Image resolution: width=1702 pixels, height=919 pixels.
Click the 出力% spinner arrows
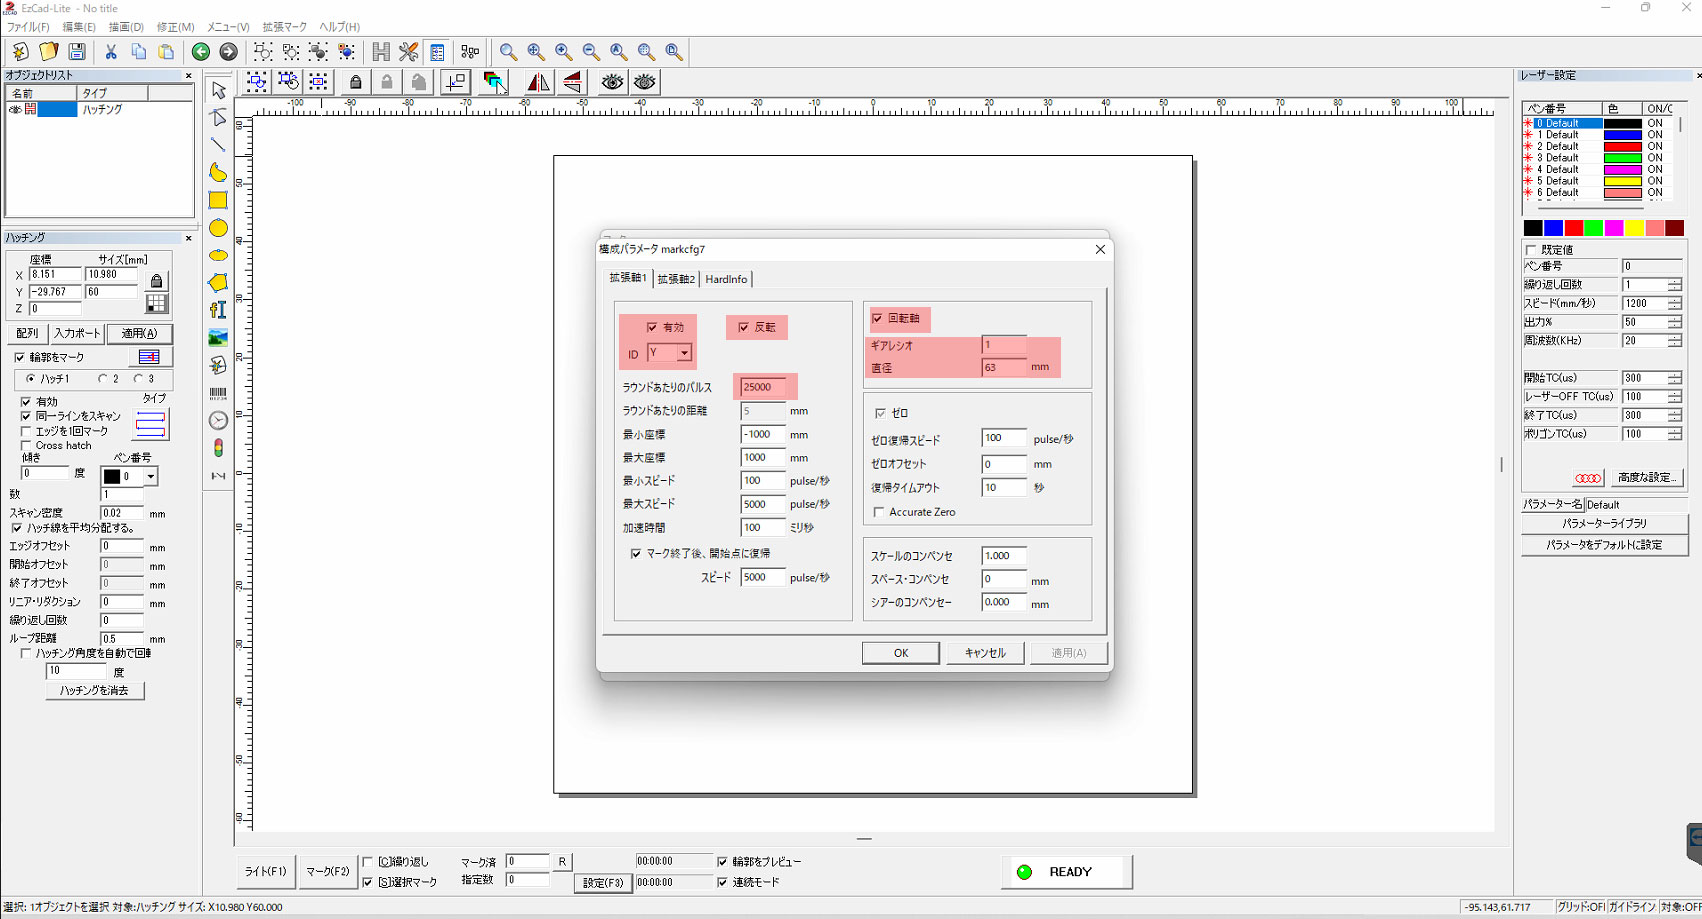coord(1675,322)
